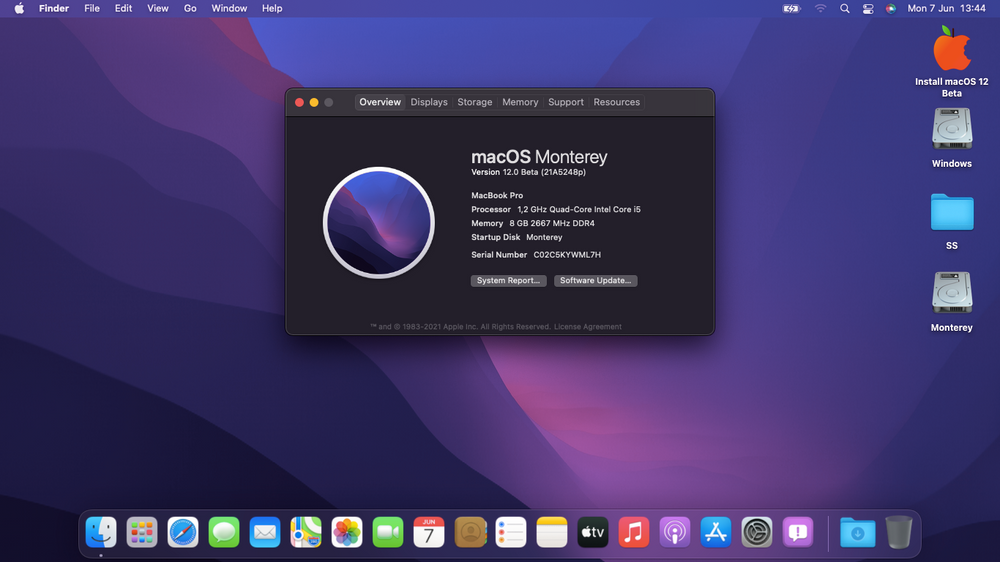Select the Install macOS 12 Beta icon
The width and height of the screenshot is (1000, 562).
pos(952,61)
